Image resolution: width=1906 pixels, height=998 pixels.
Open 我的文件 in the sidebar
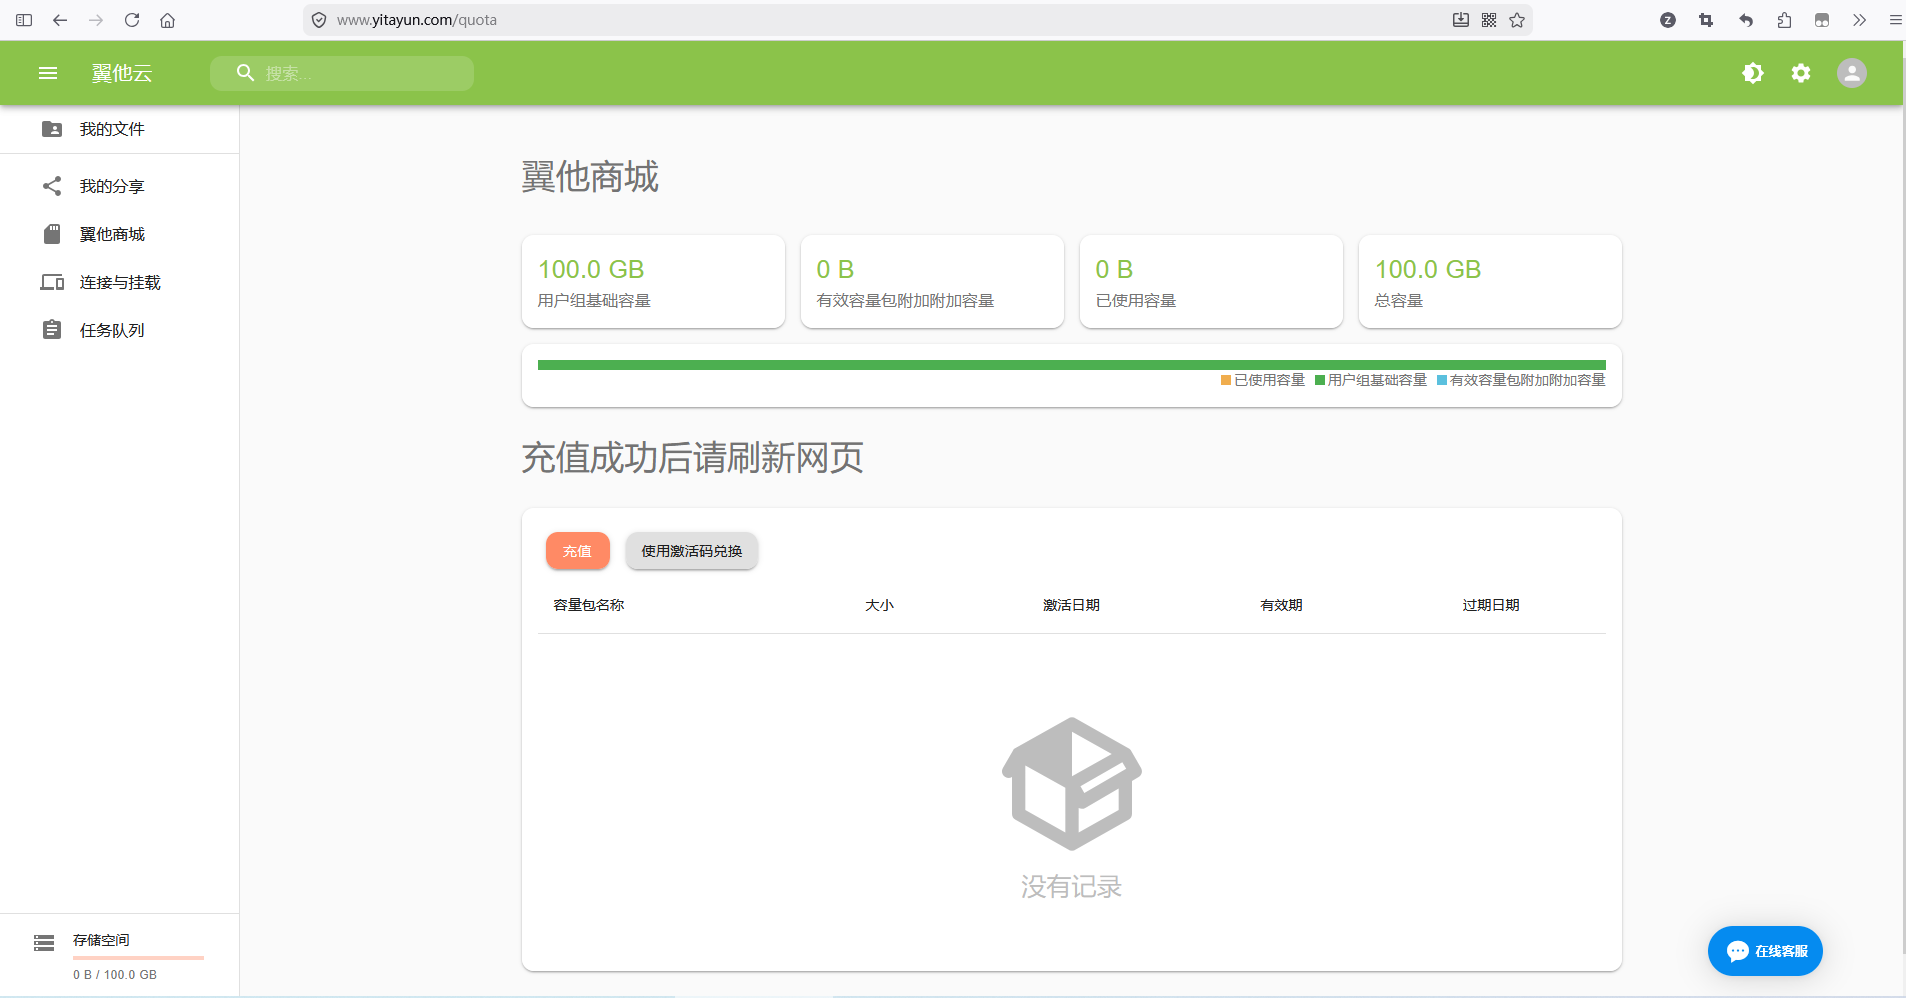coord(112,129)
